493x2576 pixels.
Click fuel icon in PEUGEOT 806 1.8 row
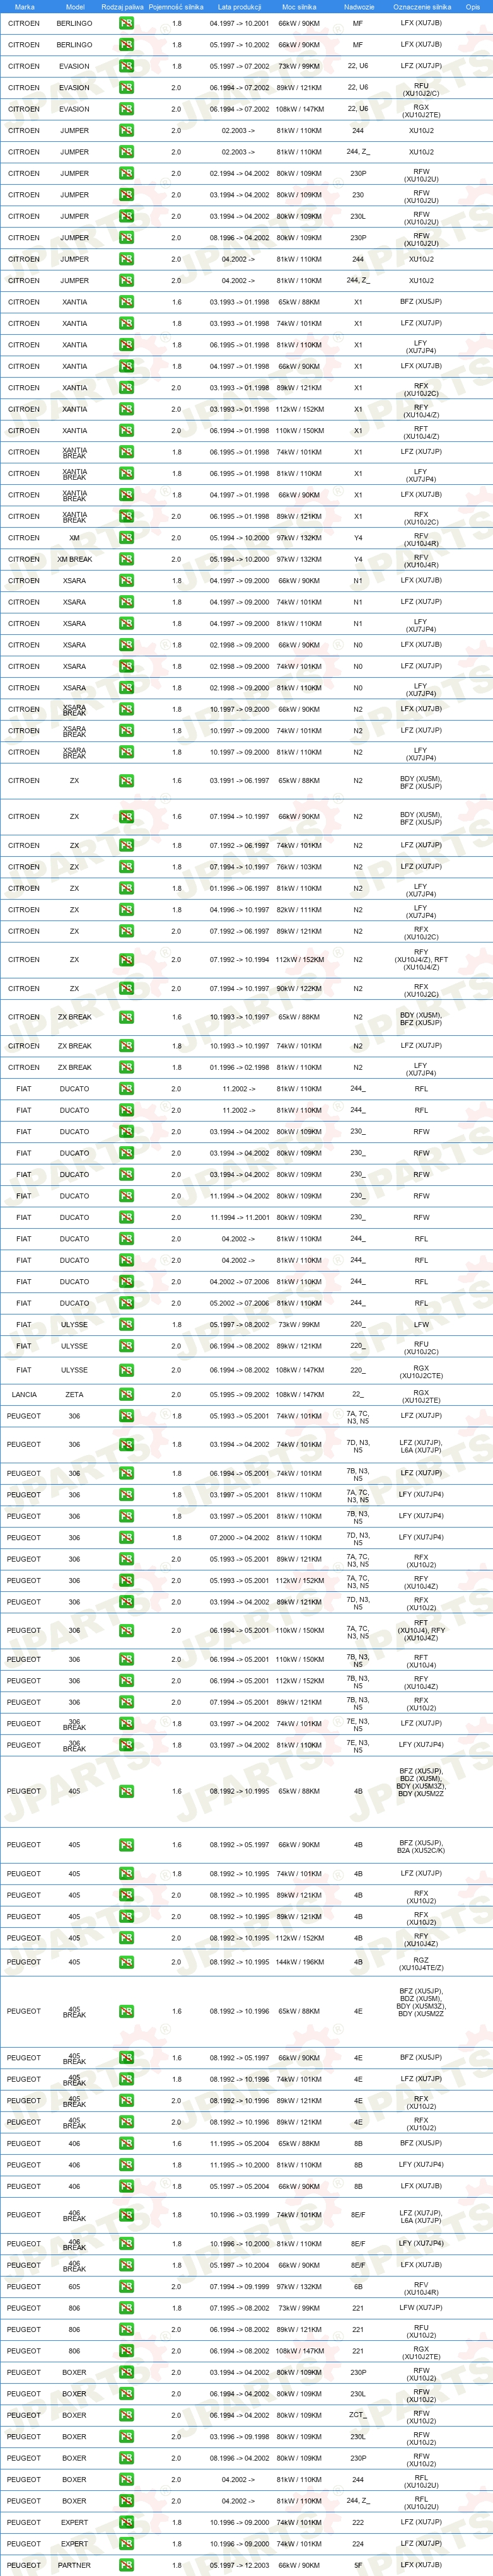(126, 2308)
